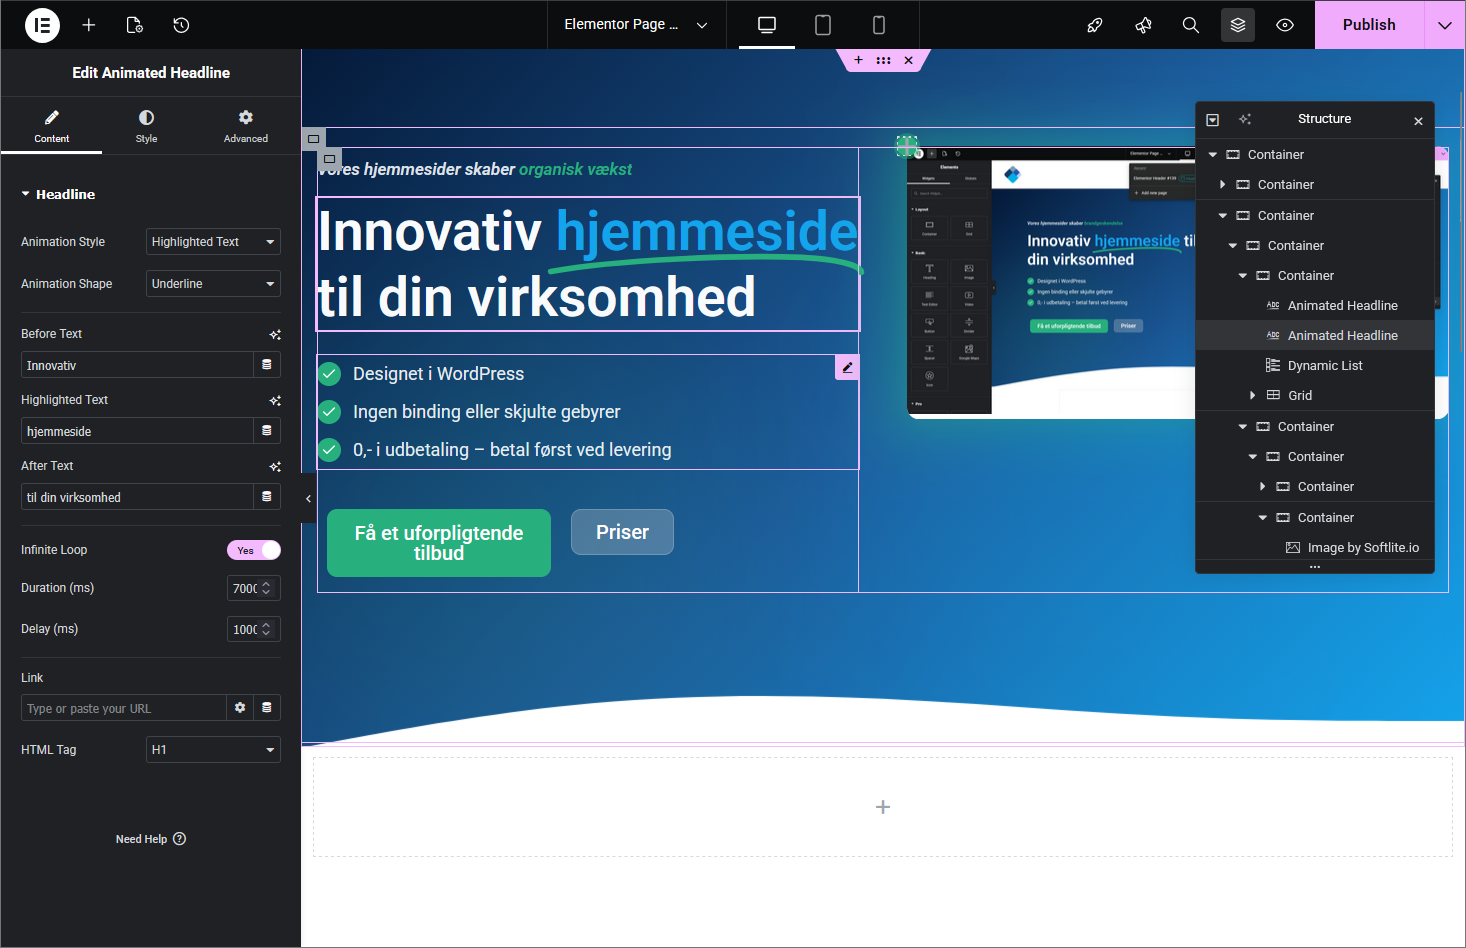Image resolution: width=1466 pixels, height=948 pixels.
Task: Toggle Infinite Loop switch off
Action: point(254,550)
